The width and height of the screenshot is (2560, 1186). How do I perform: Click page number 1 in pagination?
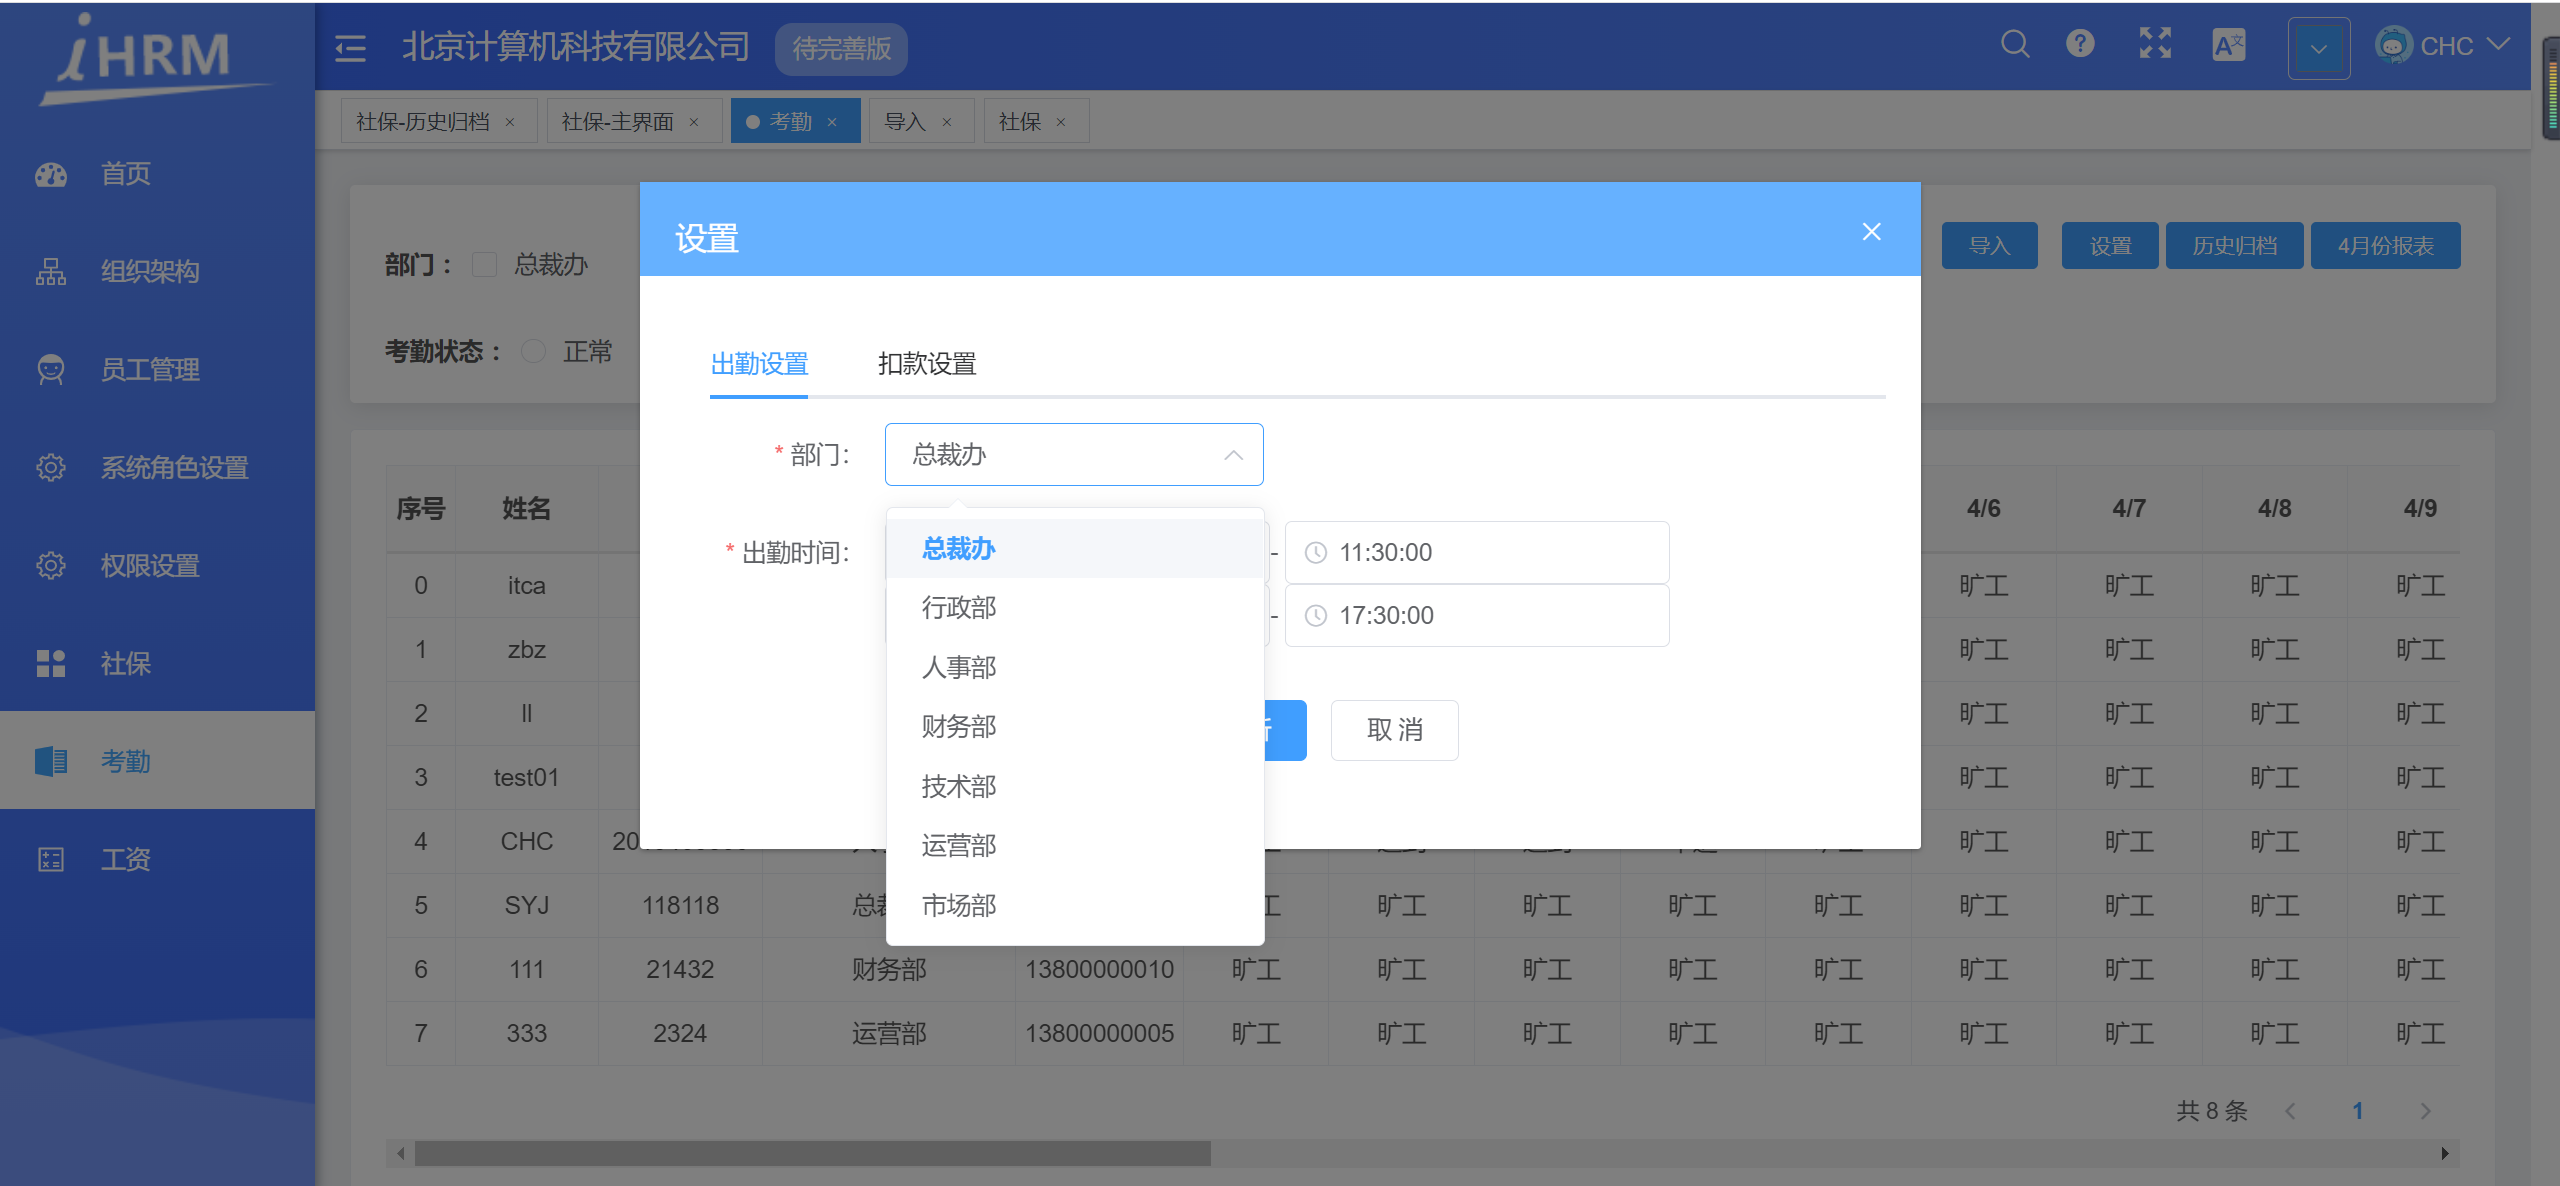[2358, 1111]
